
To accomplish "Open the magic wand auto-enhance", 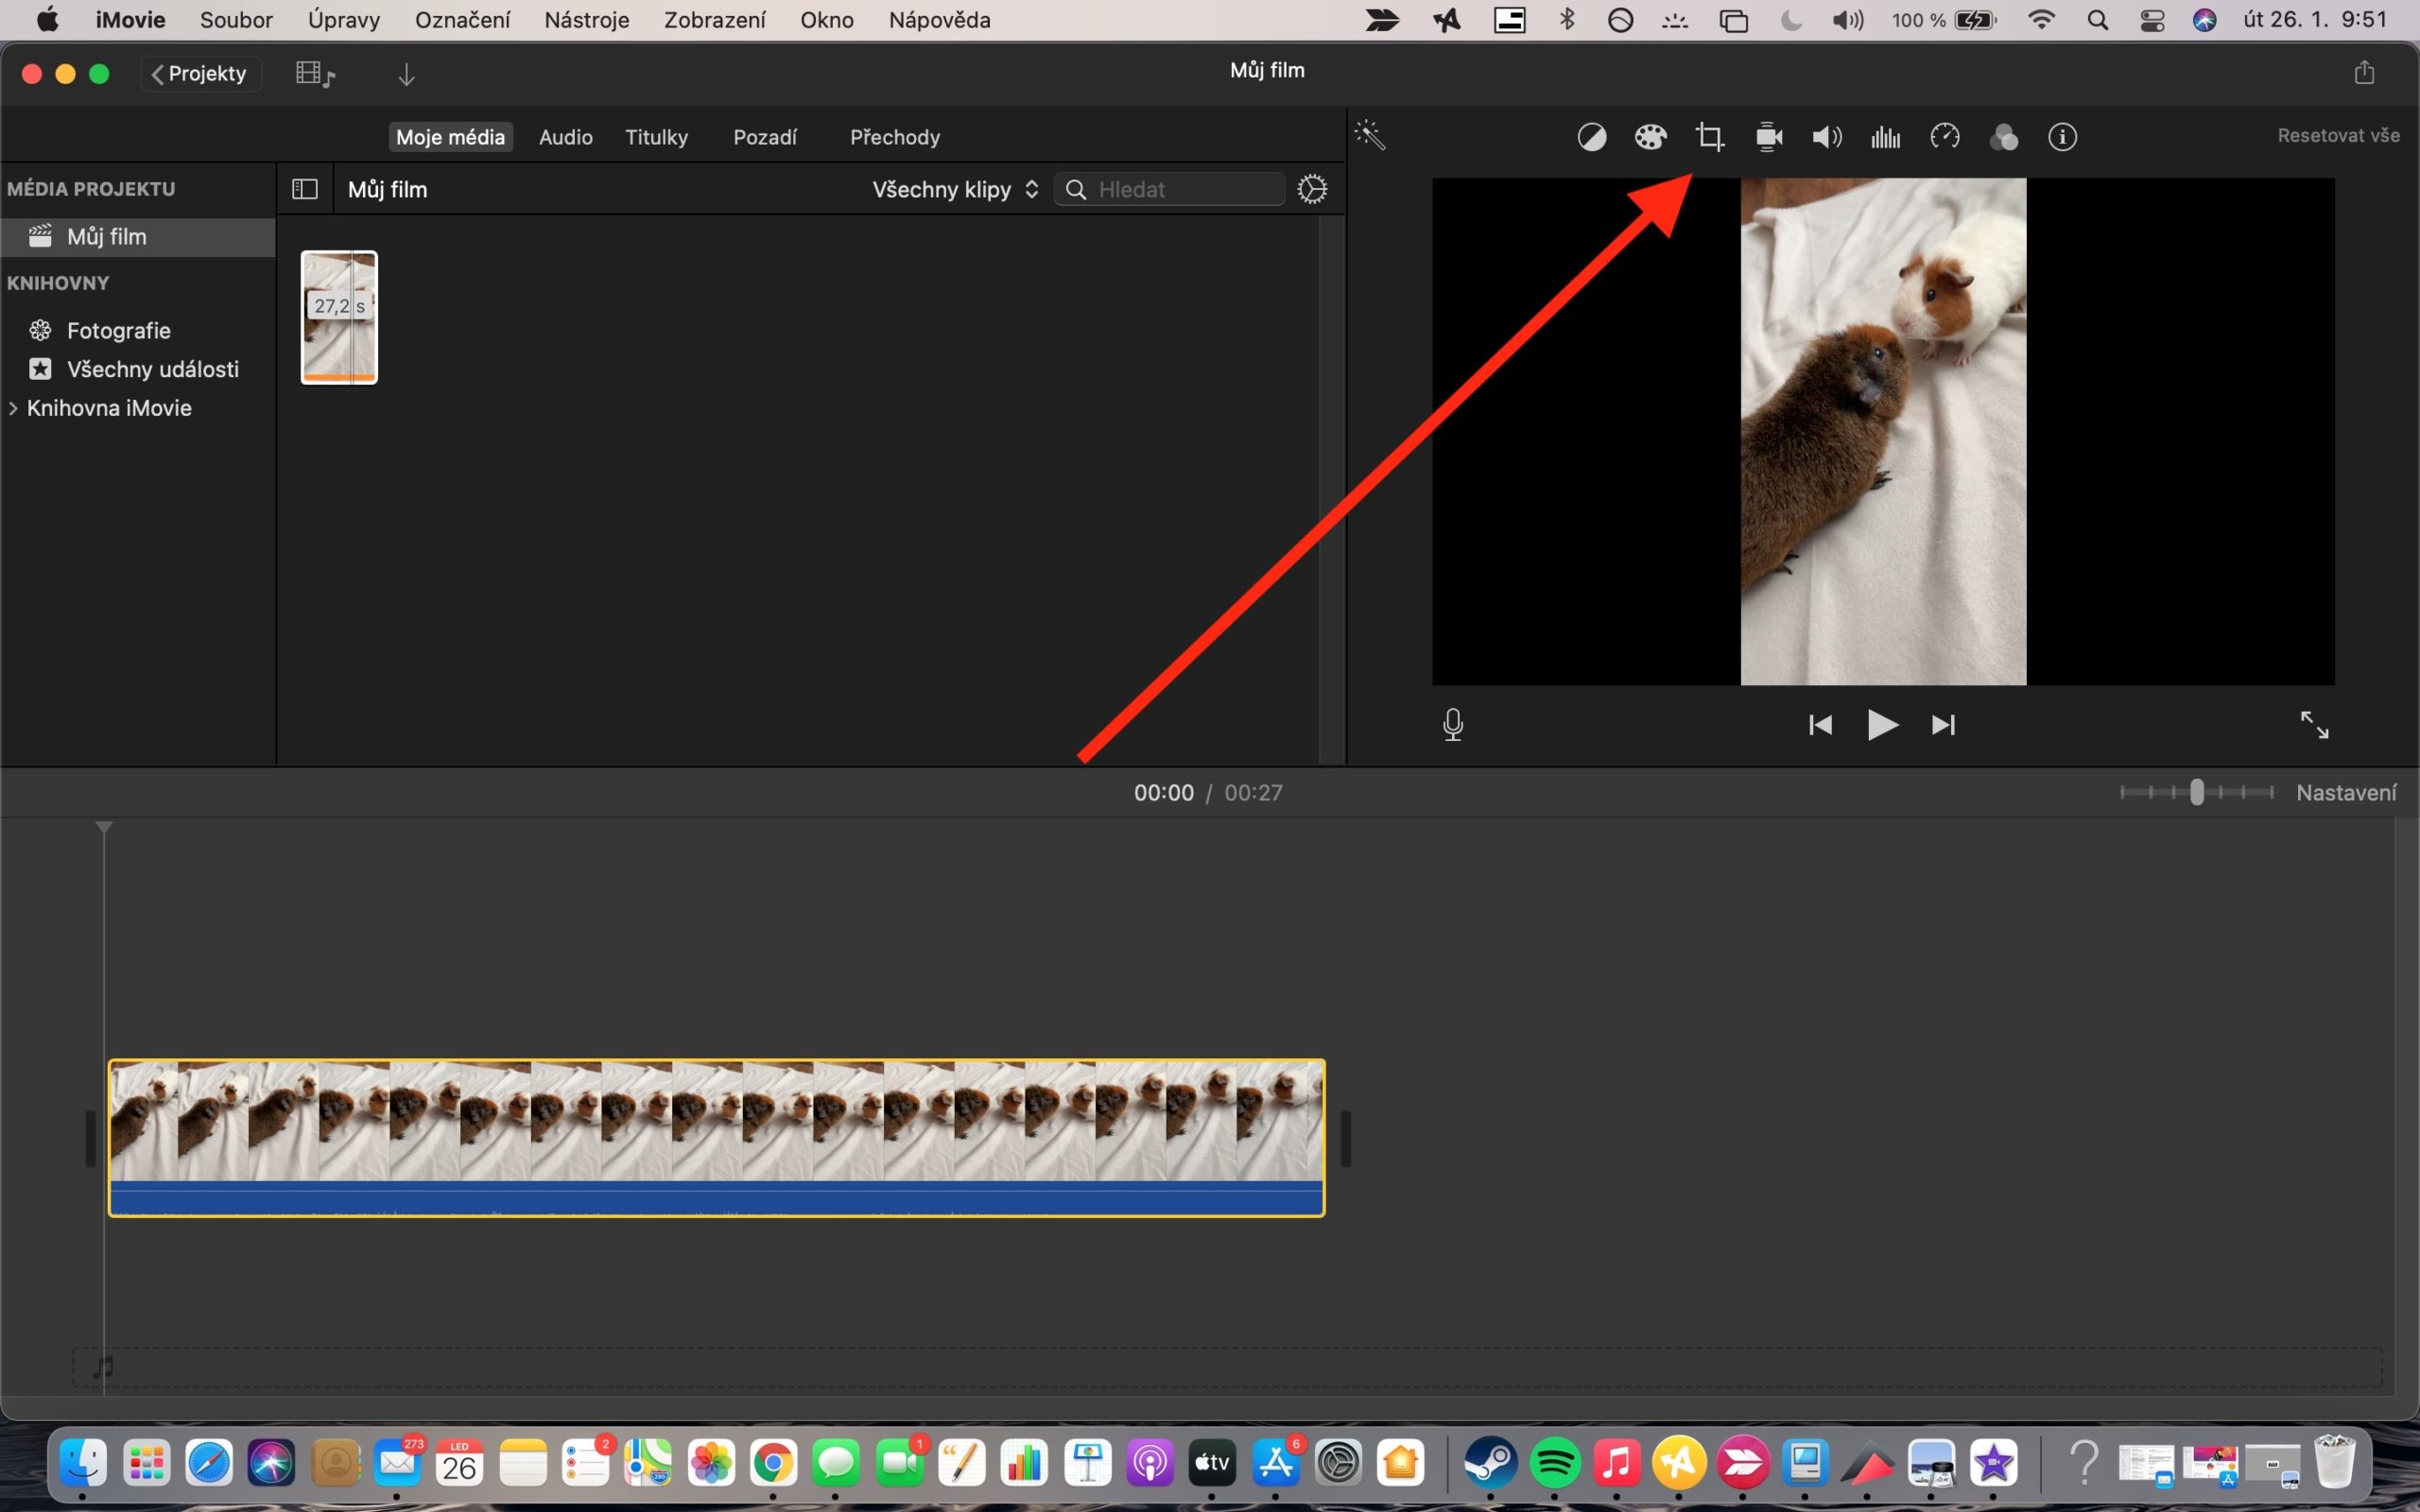I will tap(1370, 134).
